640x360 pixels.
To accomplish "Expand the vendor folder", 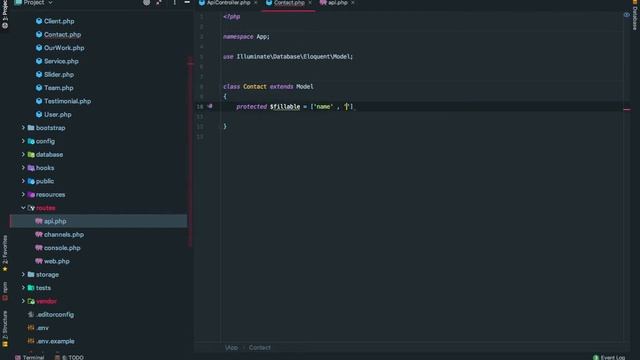I will click(x=23, y=301).
